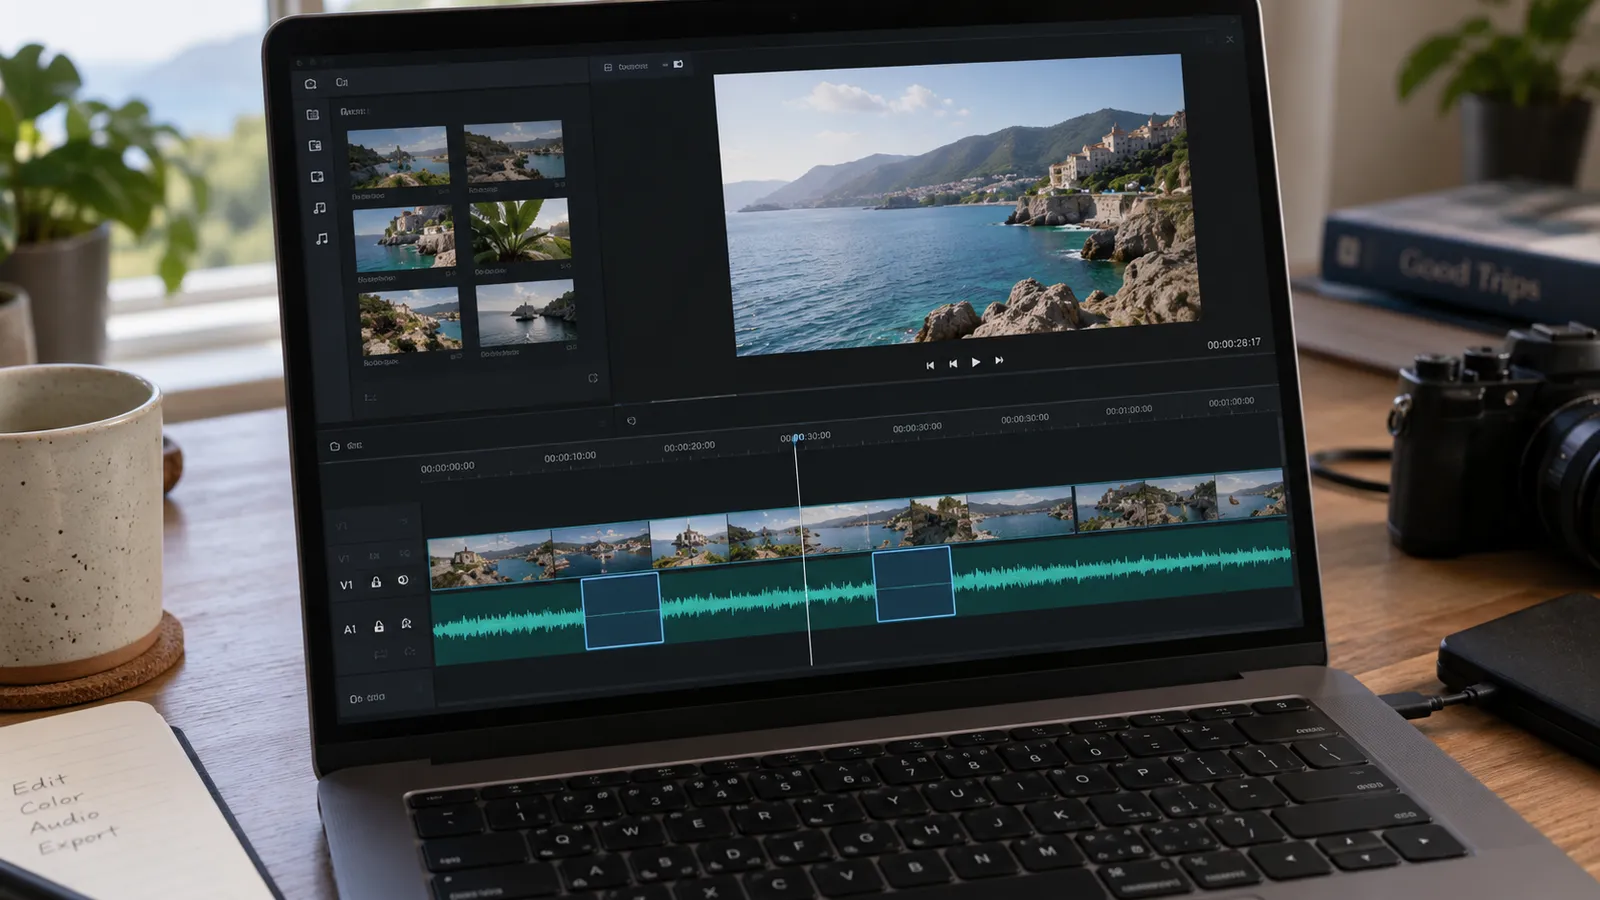Open the island bay clip thumbnail
Image resolution: width=1600 pixels, height=900 pixels.
[x=398, y=156]
